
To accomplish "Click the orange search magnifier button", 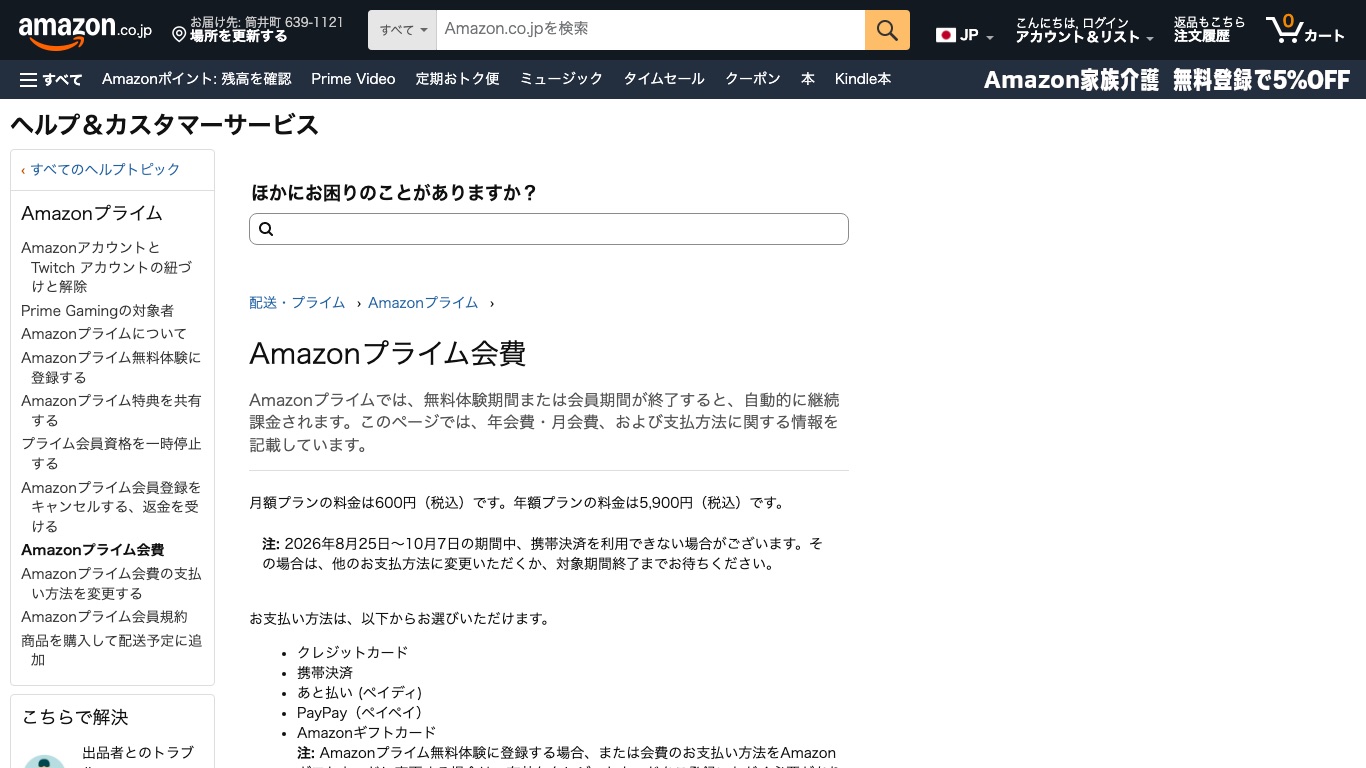I will click(x=887, y=30).
